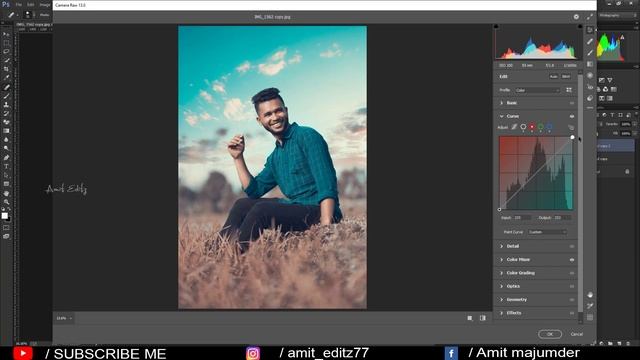Click the B&W edit button

tap(566, 76)
